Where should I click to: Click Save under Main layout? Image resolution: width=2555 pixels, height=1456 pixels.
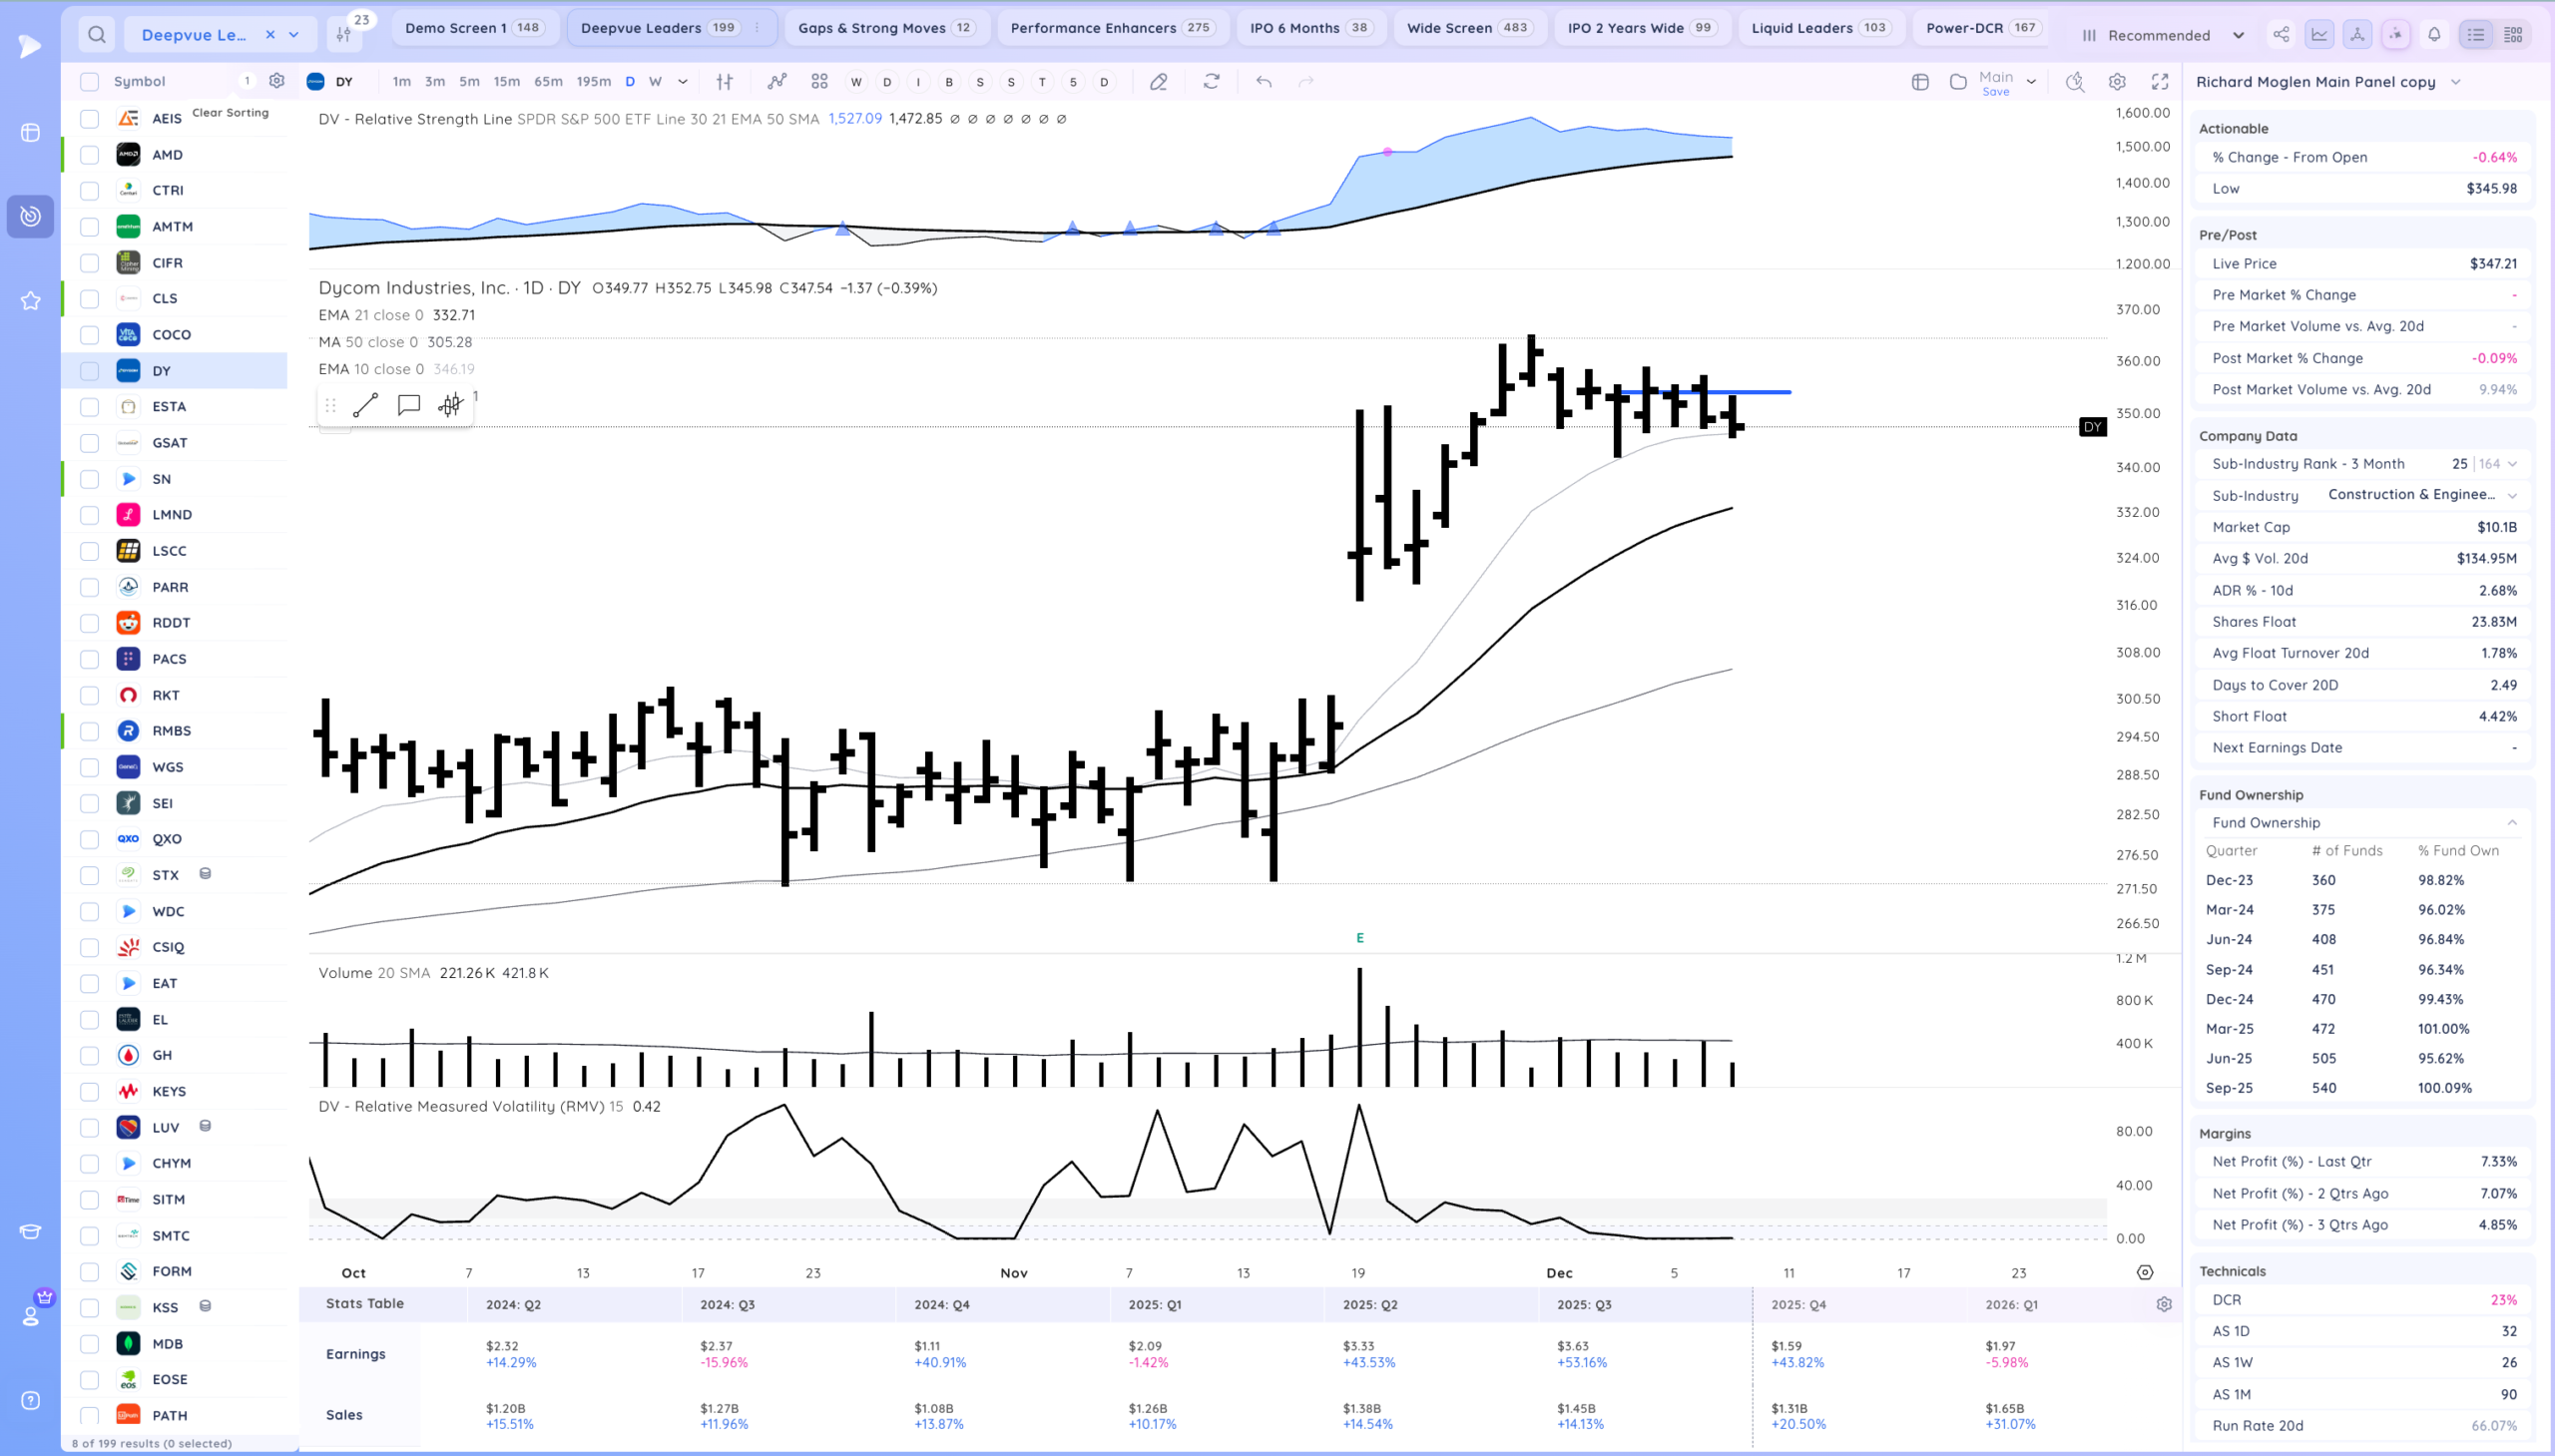[x=1995, y=92]
